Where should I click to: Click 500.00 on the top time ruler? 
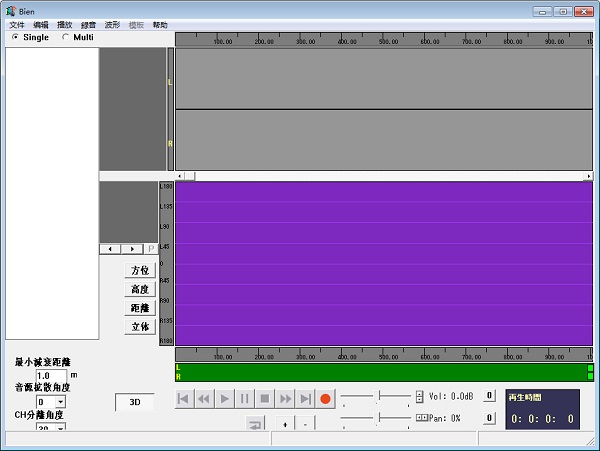(x=388, y=41)
